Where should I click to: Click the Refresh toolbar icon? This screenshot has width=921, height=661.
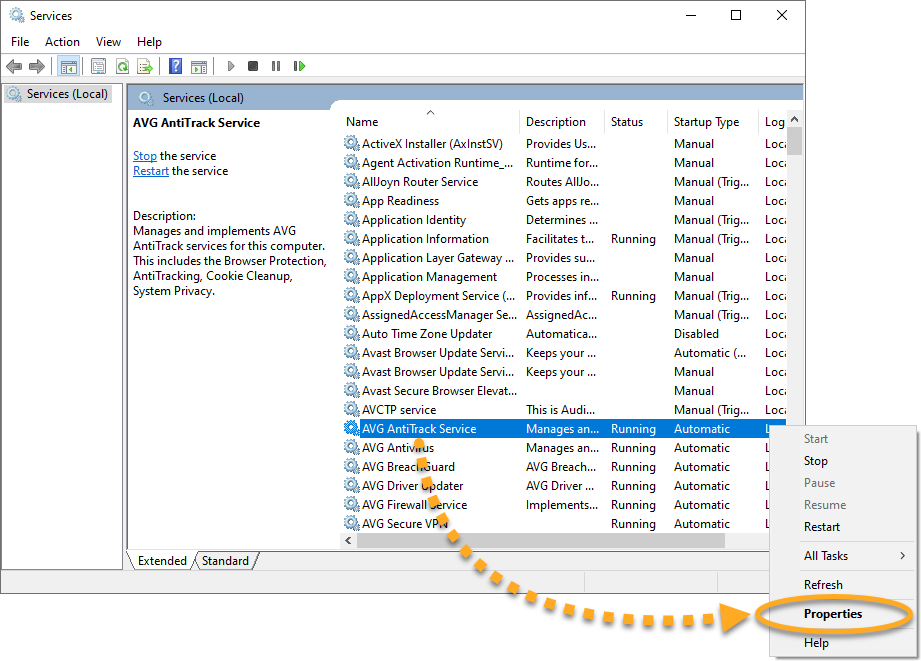(122, 67)
